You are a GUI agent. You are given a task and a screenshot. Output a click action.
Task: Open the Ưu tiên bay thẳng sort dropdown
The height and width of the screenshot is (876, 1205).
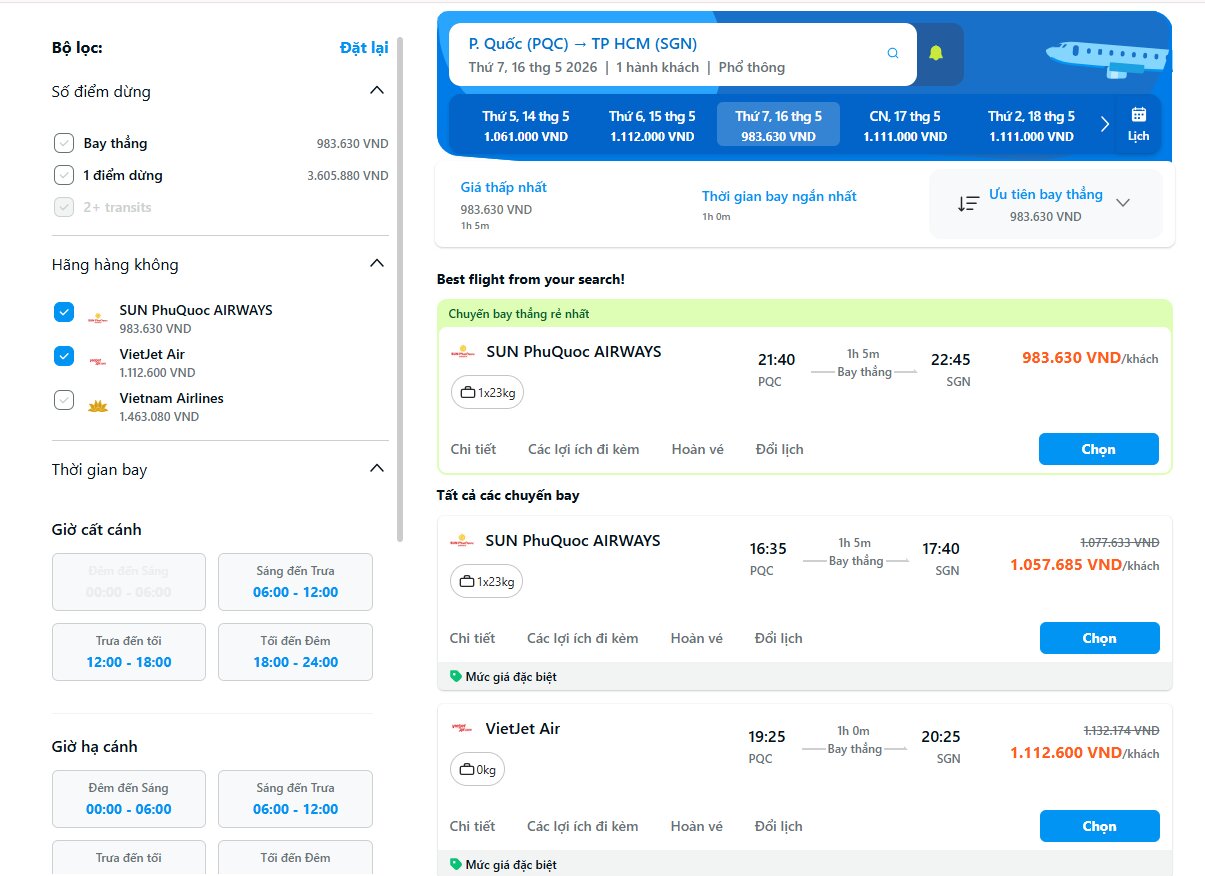(x=1045, y=204)
